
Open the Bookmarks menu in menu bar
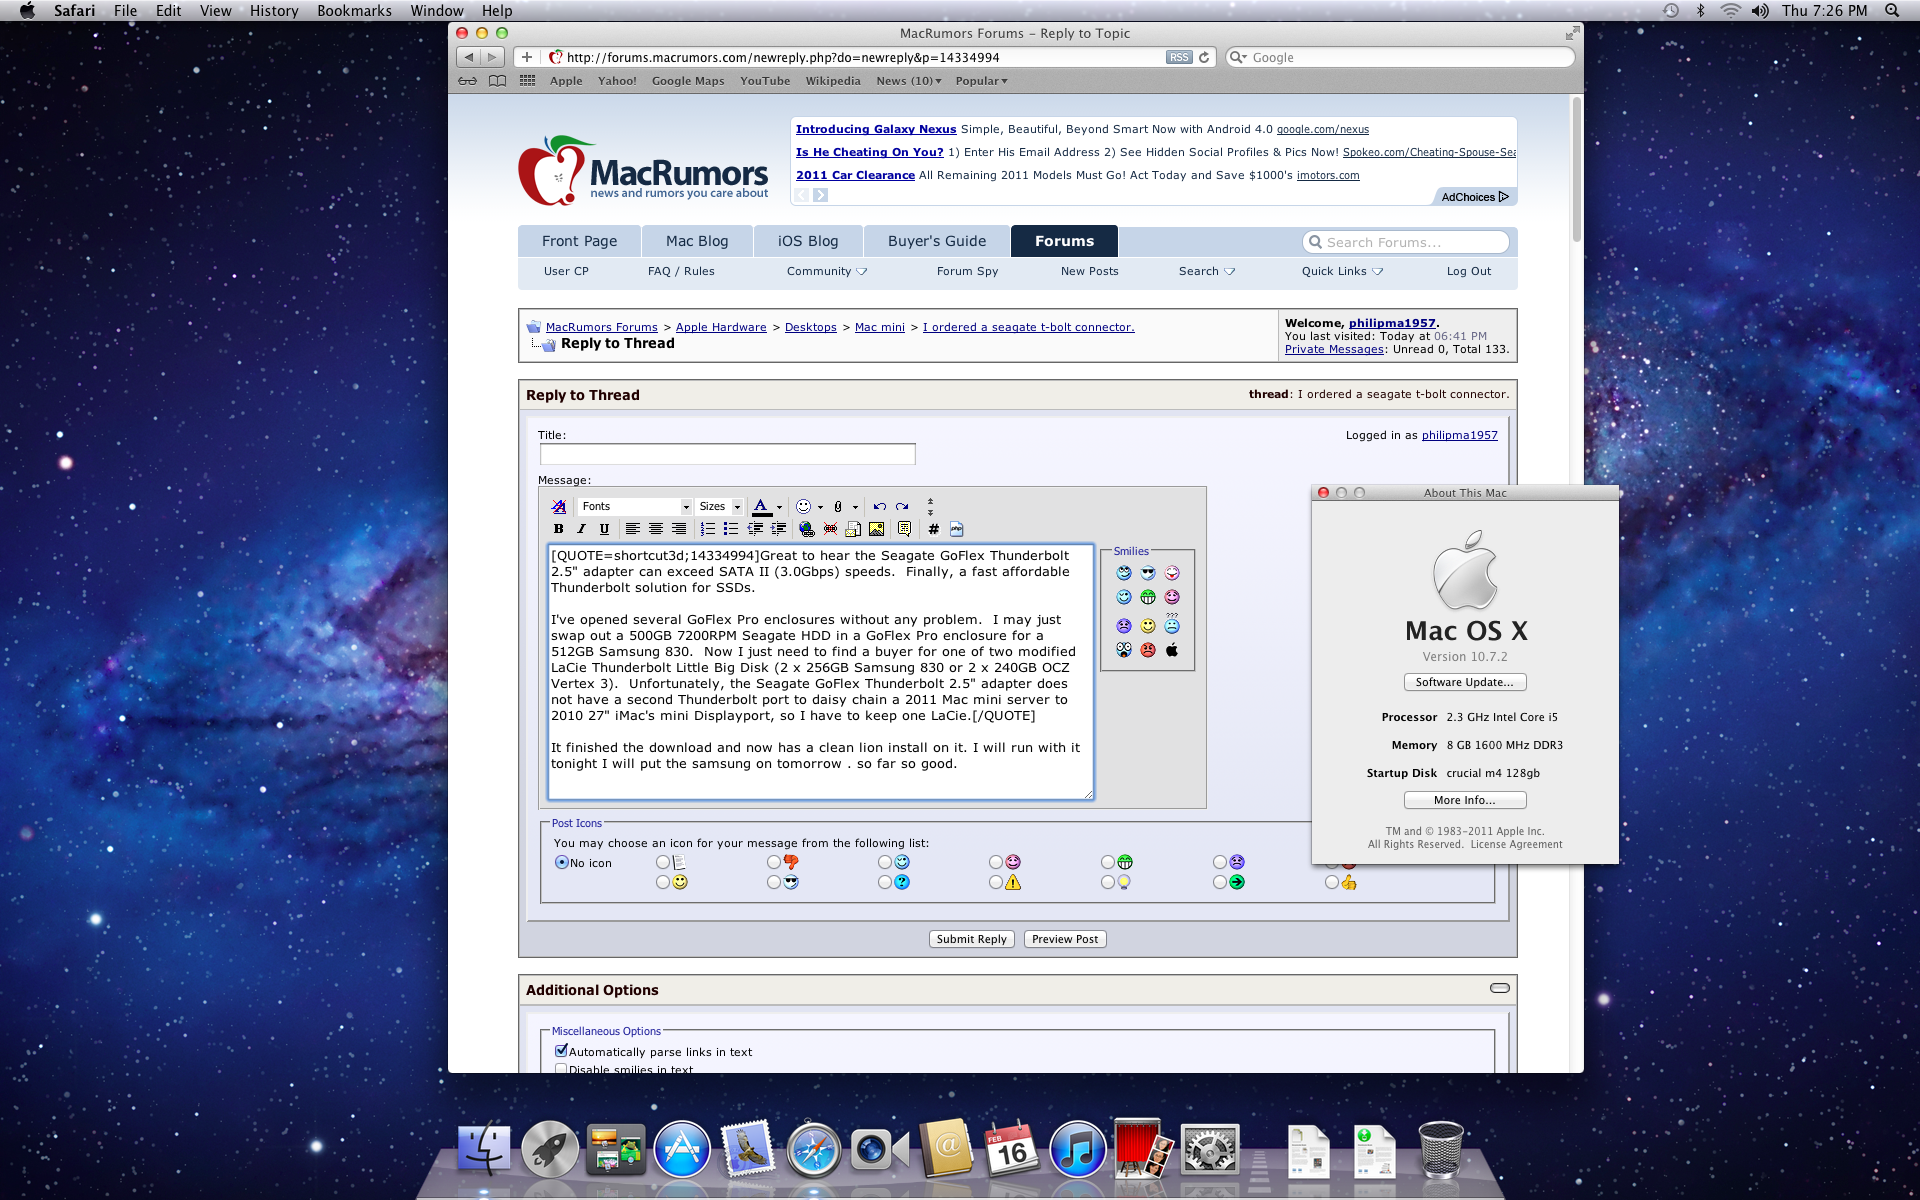(354, 11)
